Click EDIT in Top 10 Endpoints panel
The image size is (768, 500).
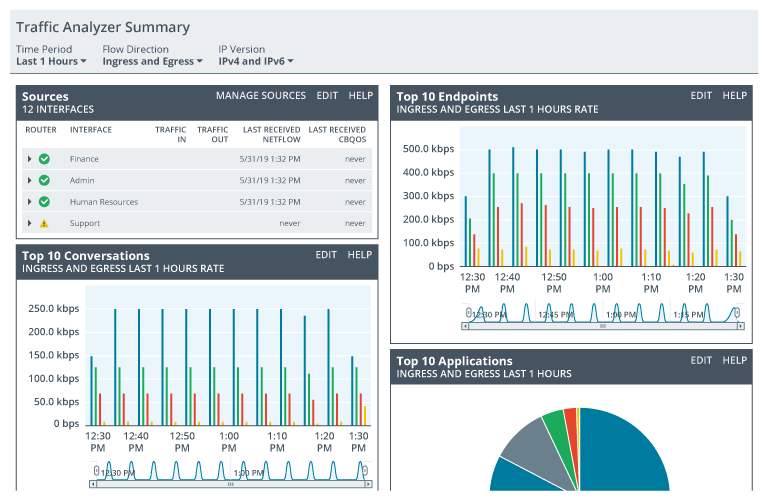(701, 95)
